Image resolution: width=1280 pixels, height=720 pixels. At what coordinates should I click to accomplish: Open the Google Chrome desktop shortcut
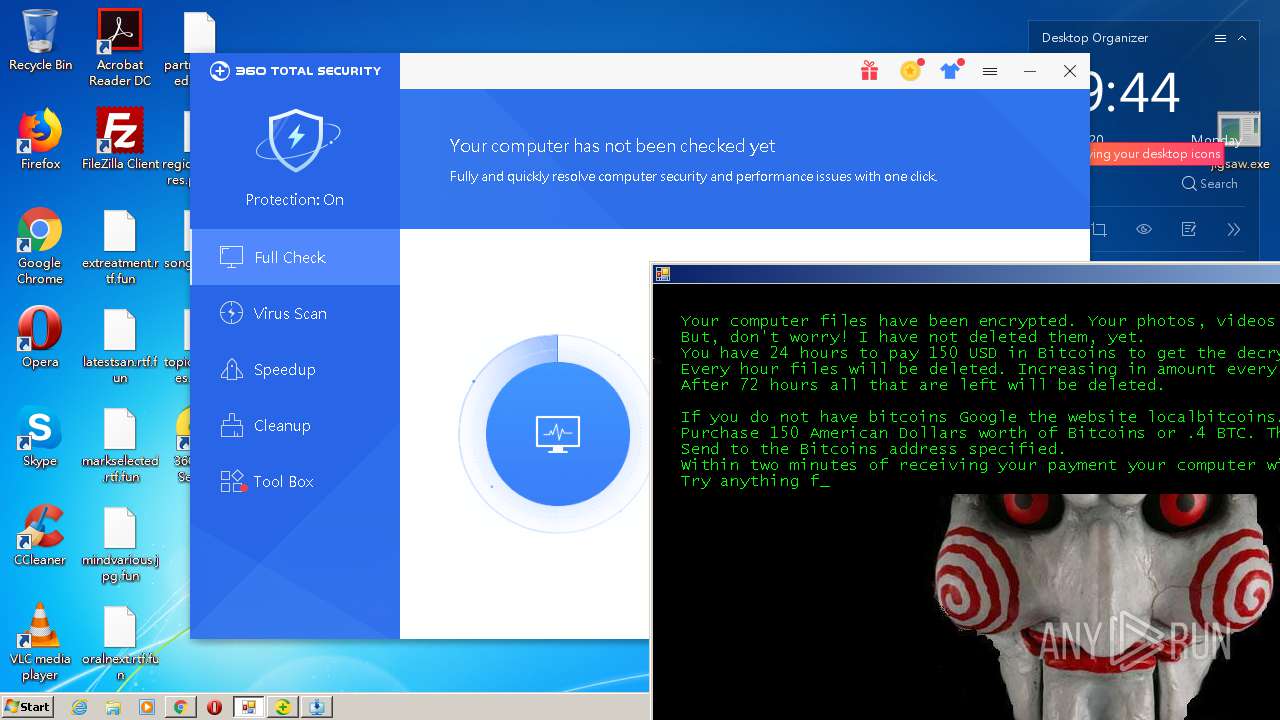[40, 246]
